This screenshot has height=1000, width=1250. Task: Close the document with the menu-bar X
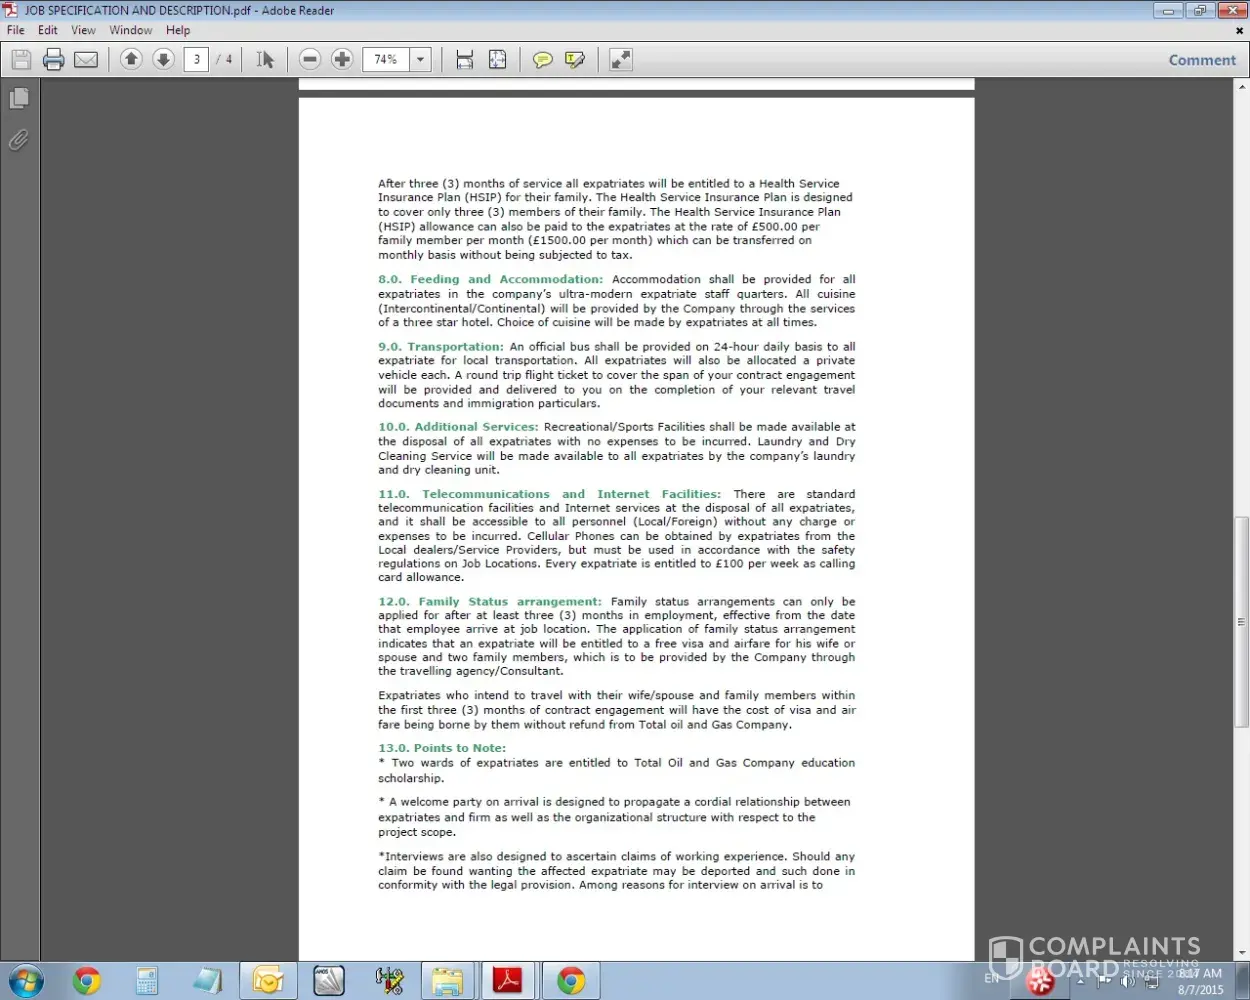coord(1239,30)
